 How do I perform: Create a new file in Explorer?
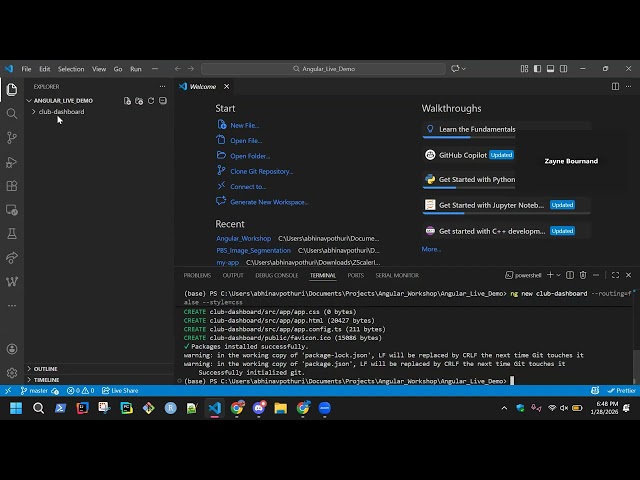127,101
